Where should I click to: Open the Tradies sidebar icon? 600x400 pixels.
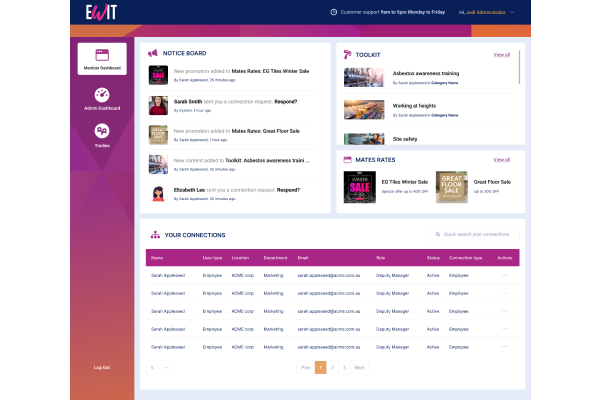[x=102, y=131]
